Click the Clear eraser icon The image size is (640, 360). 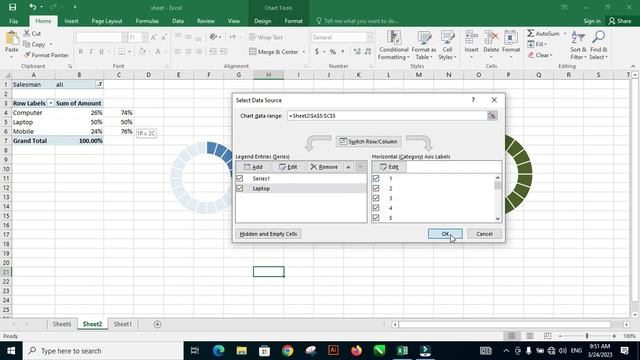[531, 55]
